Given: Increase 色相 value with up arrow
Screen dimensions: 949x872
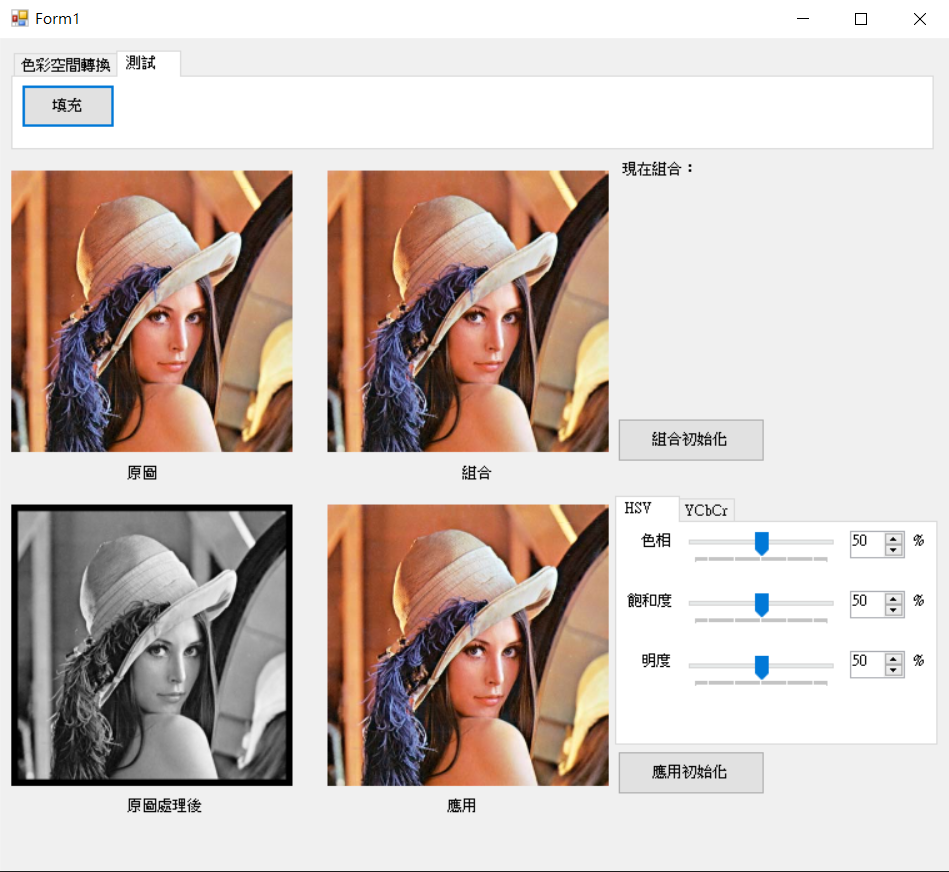Looking at the screenshot, I should pos(893,539).
